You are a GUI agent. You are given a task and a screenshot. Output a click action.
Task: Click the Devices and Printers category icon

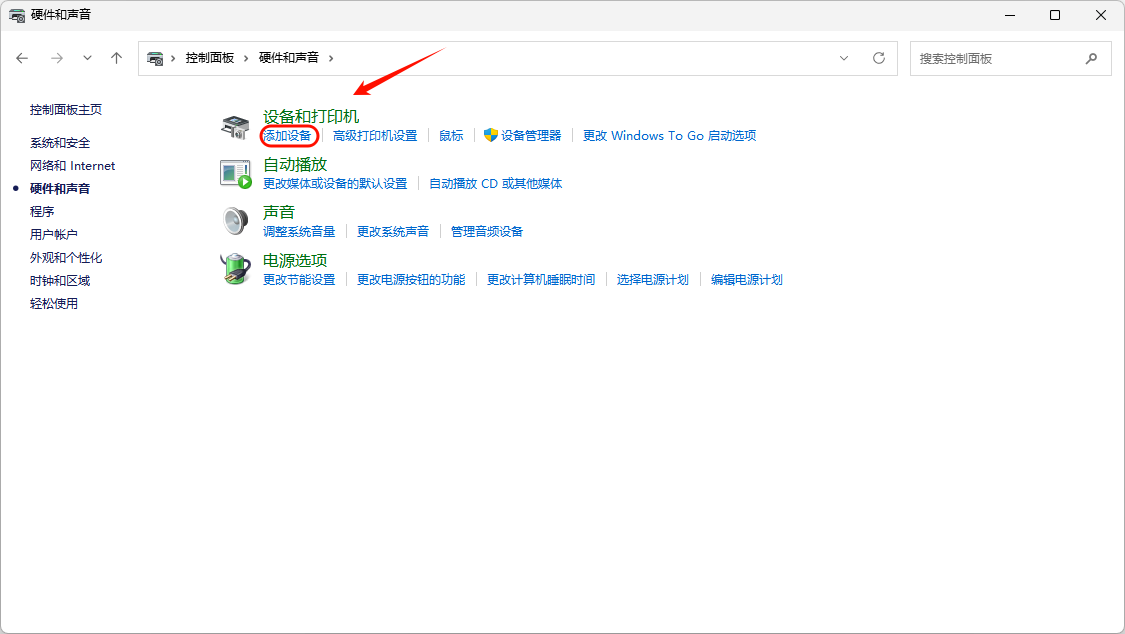point(235,126)
